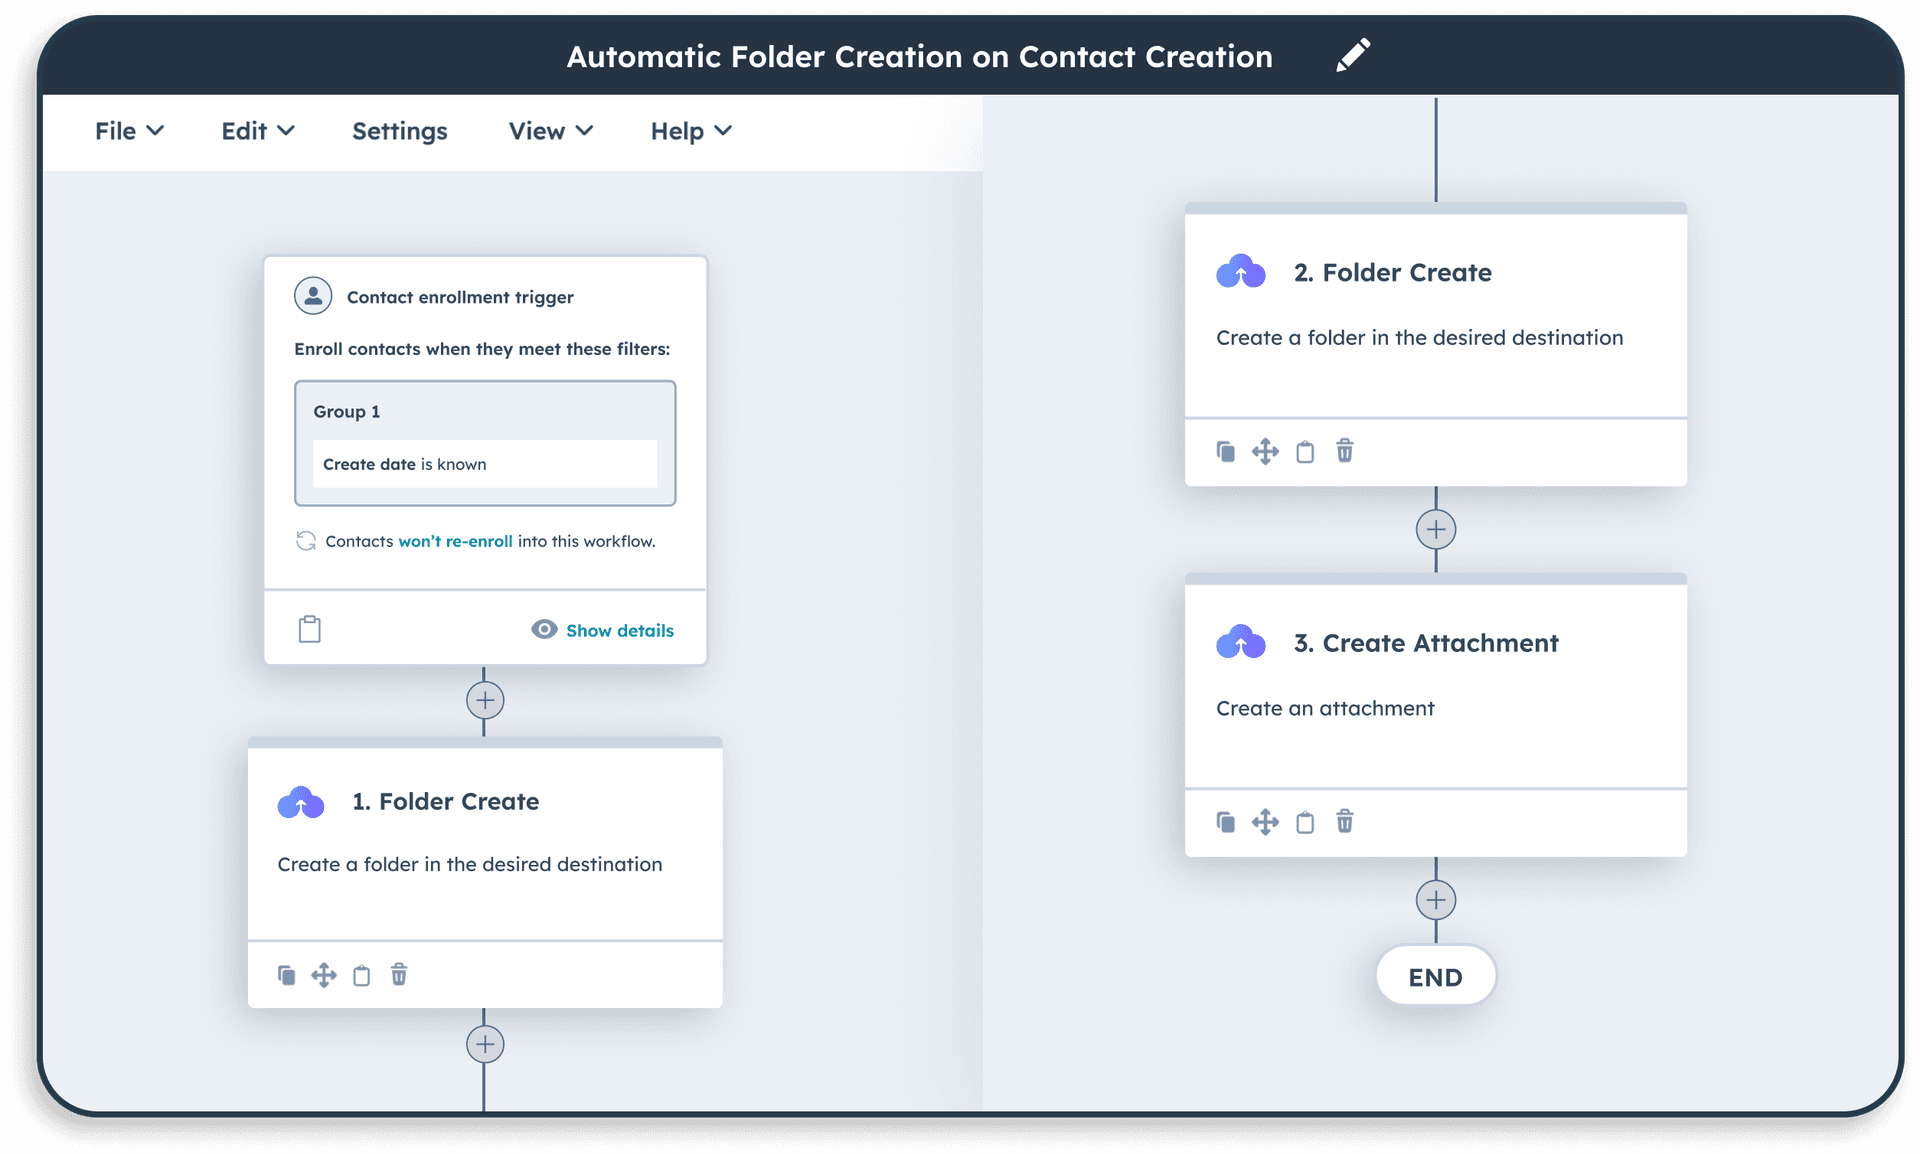The height and width of the screenshot is (1154, 1920).
Task: Open the Help menu
Action: [691, 131]
